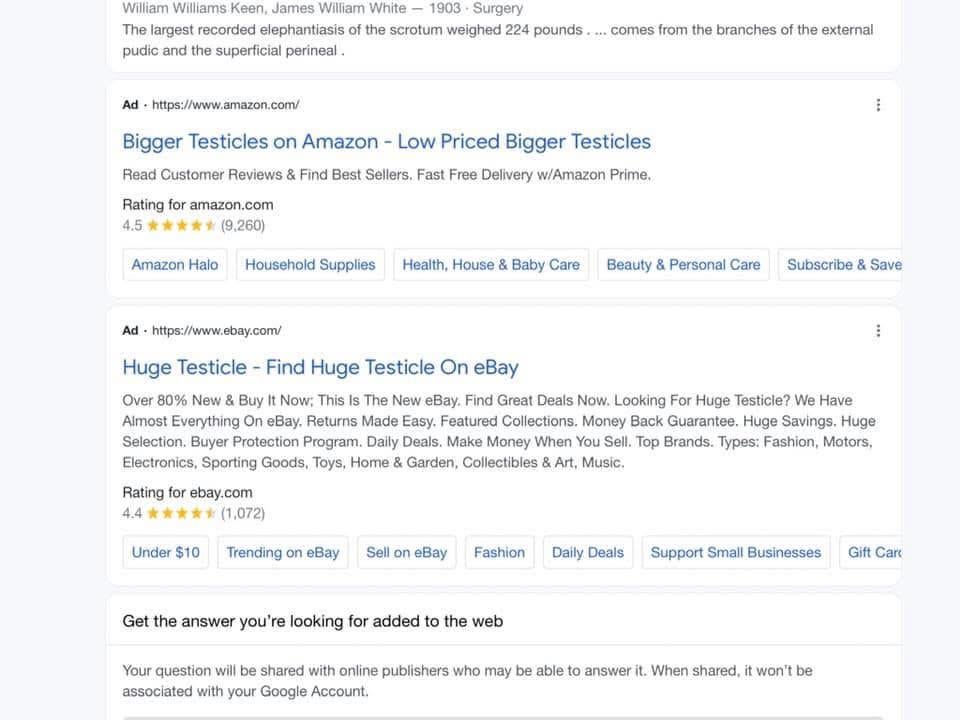Open the Daily Deals chip
The height and width of the screenshot is (720, 960).
click(x=587, y=552)
